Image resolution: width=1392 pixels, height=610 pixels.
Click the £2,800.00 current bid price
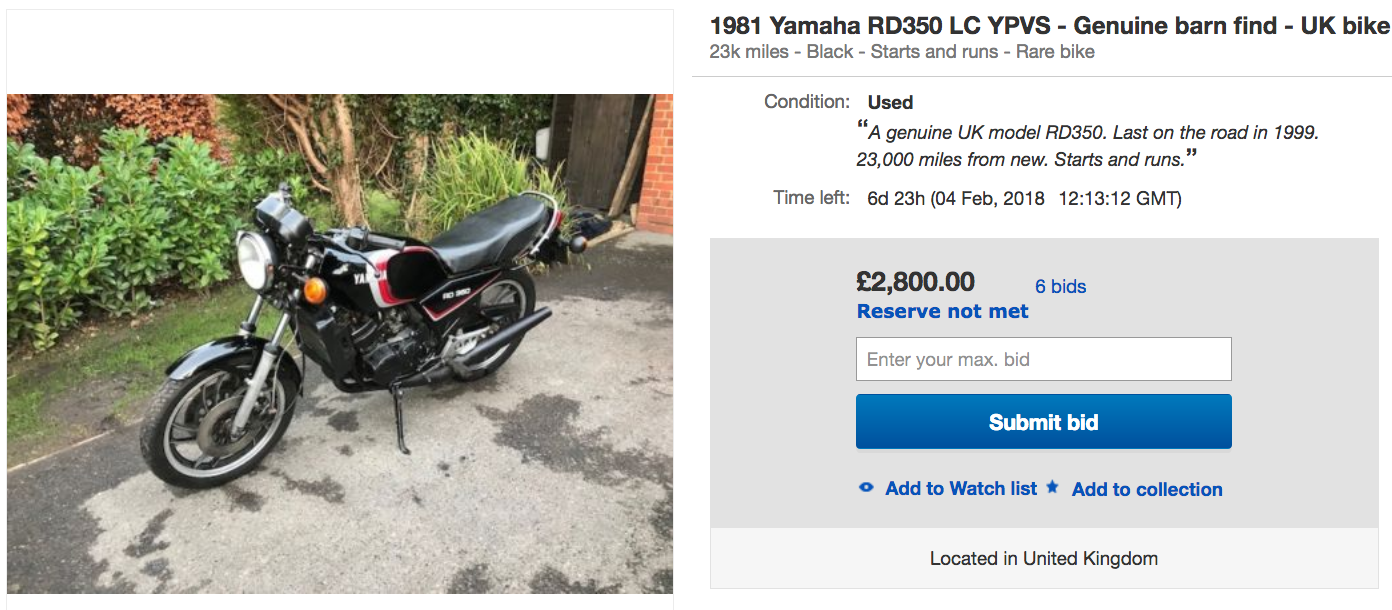pyautogui.click(x=915, y=282)
